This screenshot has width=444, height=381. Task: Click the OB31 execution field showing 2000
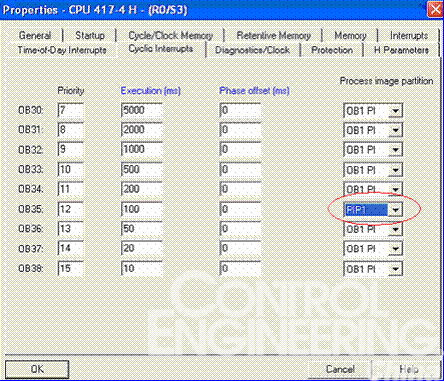(x=142, y=130)
